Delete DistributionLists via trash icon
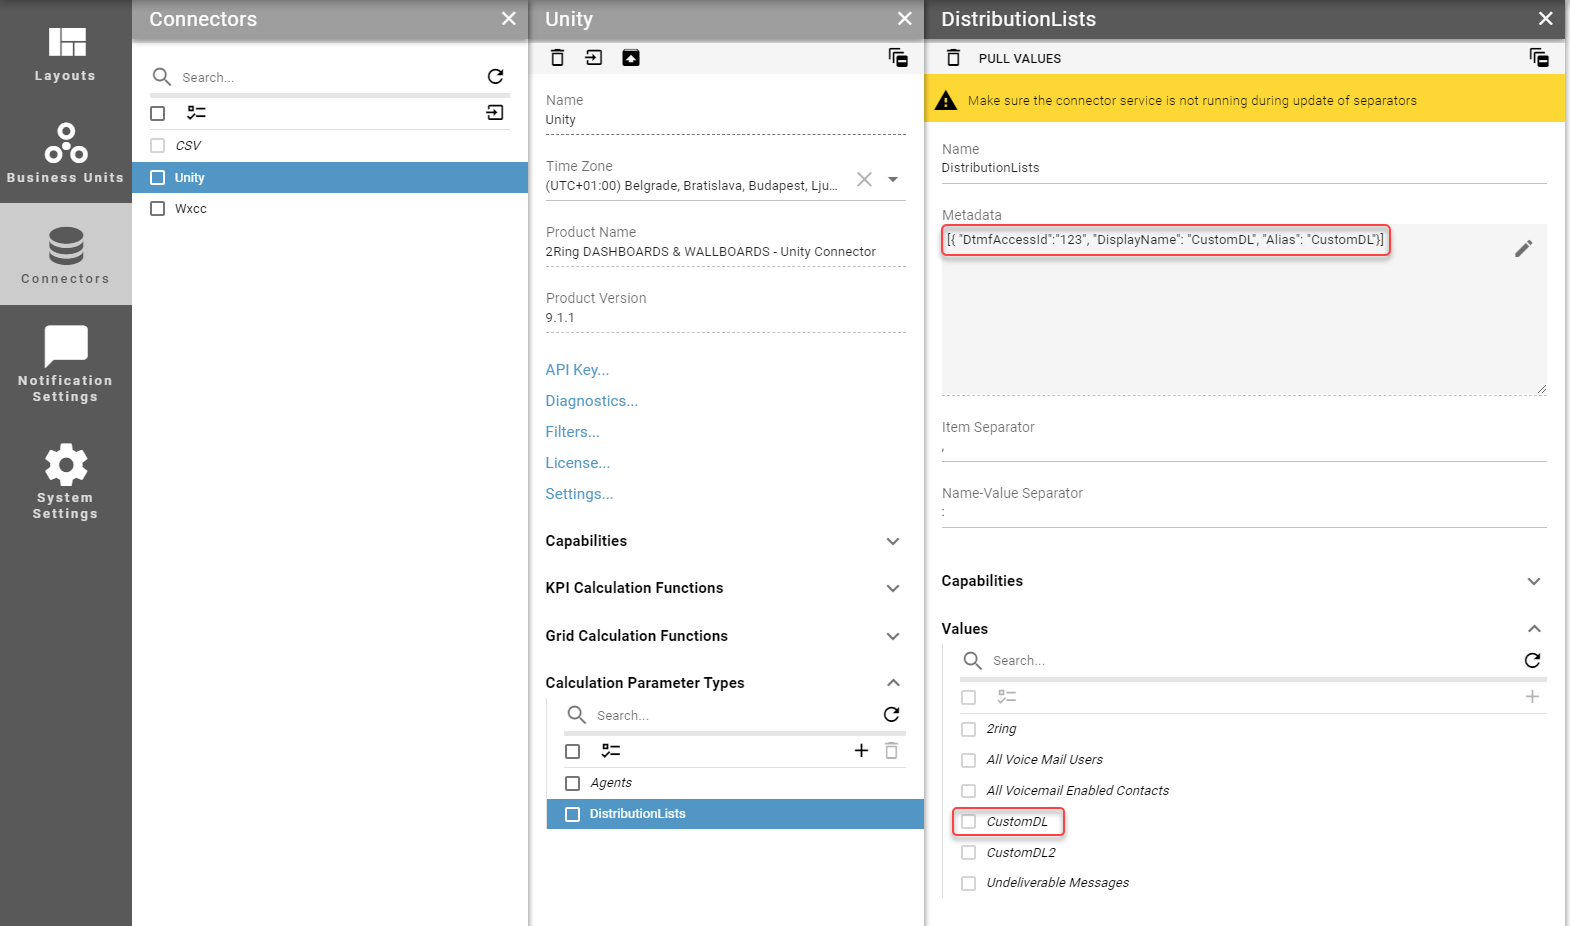 953,58
